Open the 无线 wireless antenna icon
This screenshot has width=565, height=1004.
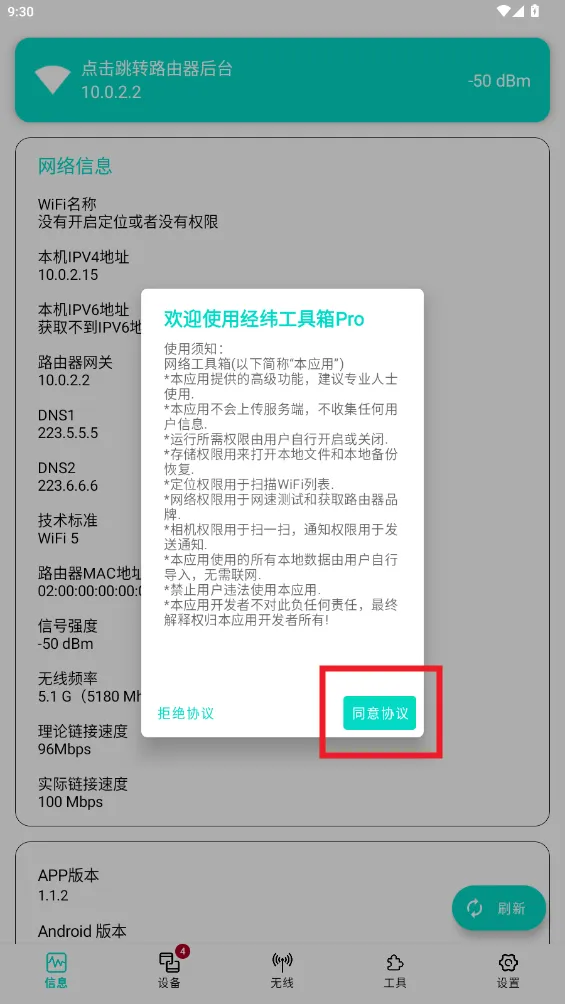[282, 962]
